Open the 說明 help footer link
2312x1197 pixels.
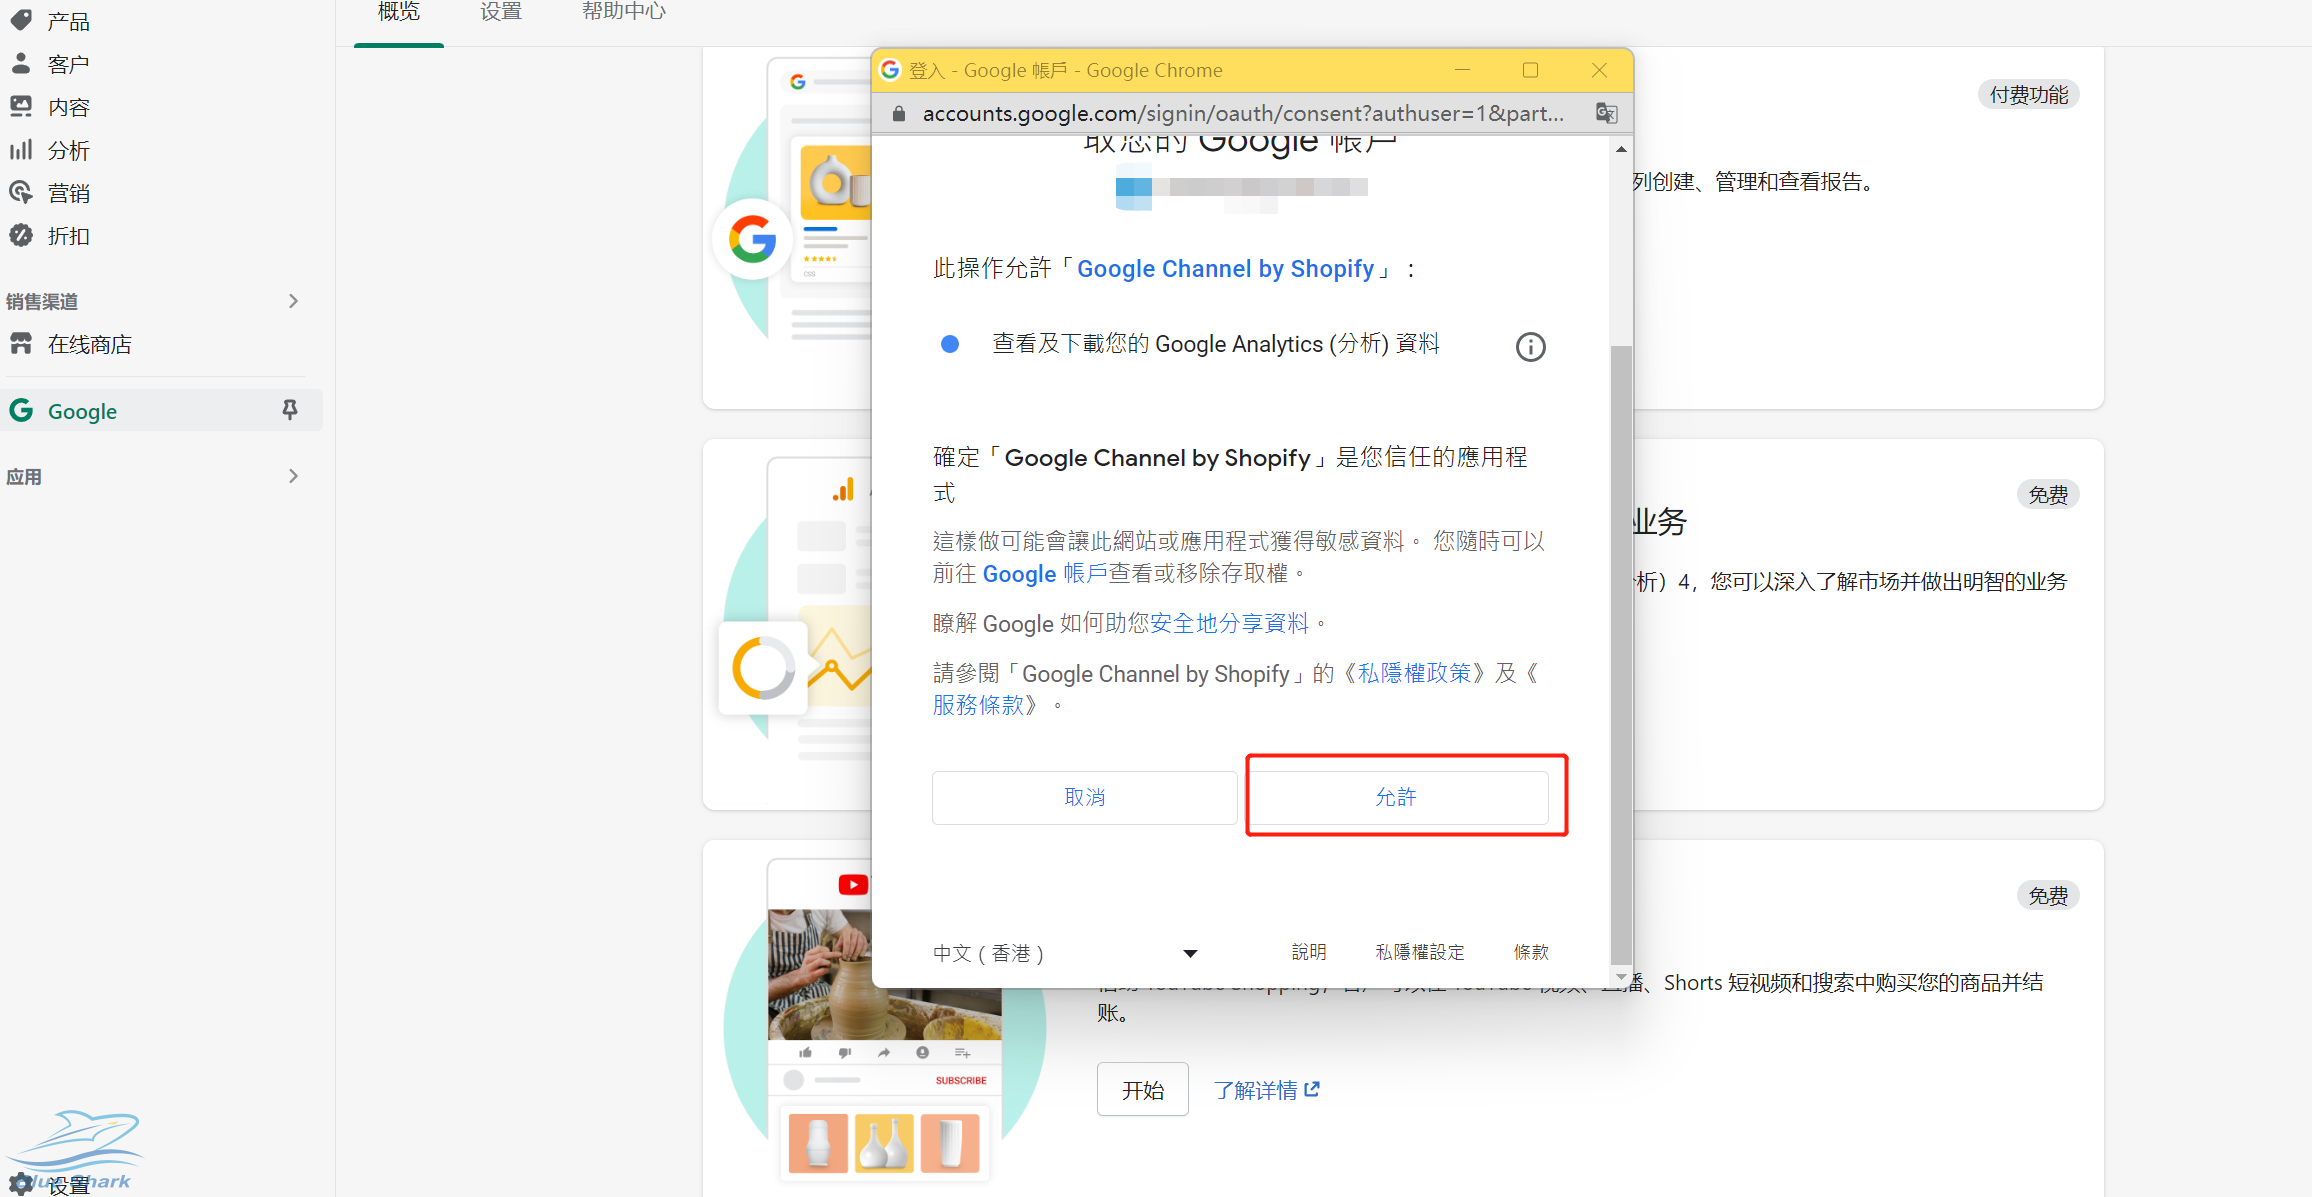1308,952
